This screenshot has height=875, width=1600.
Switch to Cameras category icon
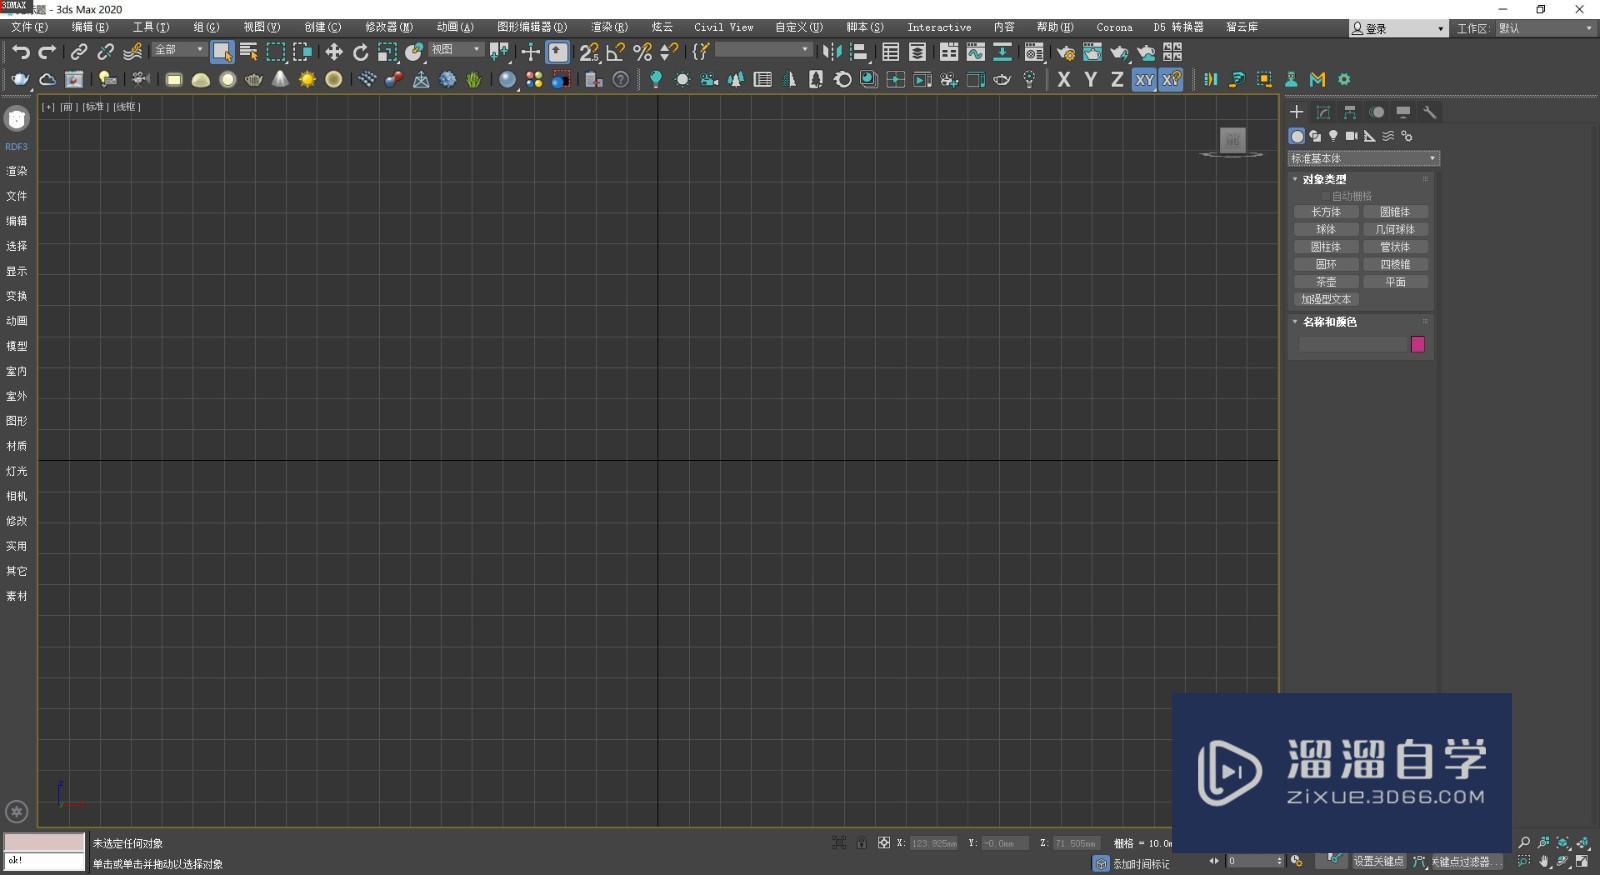[x=1351, y=136]
